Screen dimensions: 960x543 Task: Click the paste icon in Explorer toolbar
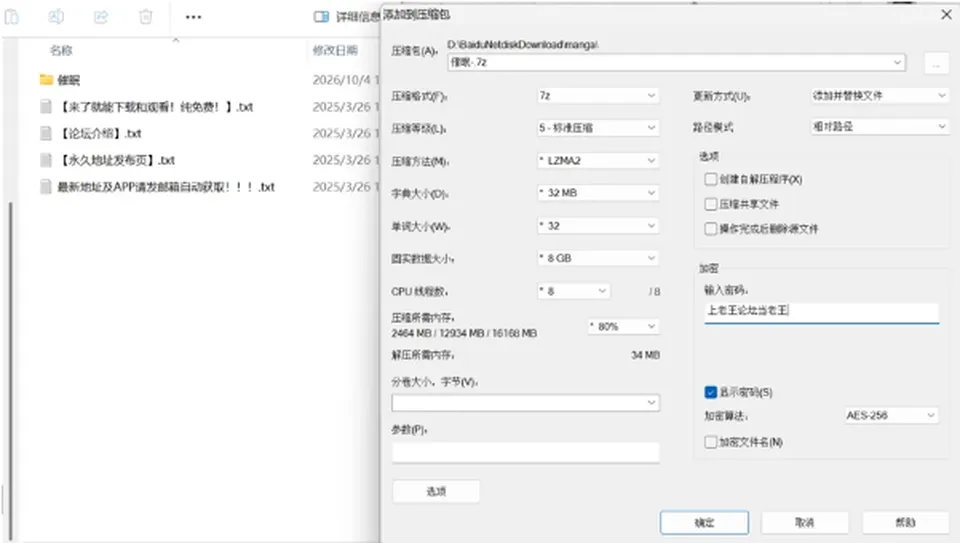[x=12, y=17]
